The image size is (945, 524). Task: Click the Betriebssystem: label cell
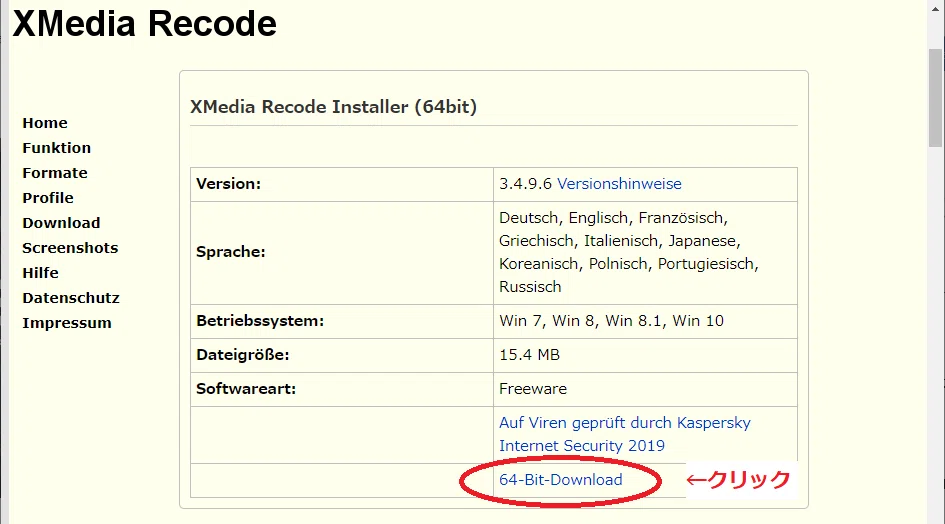click(342, 321)
